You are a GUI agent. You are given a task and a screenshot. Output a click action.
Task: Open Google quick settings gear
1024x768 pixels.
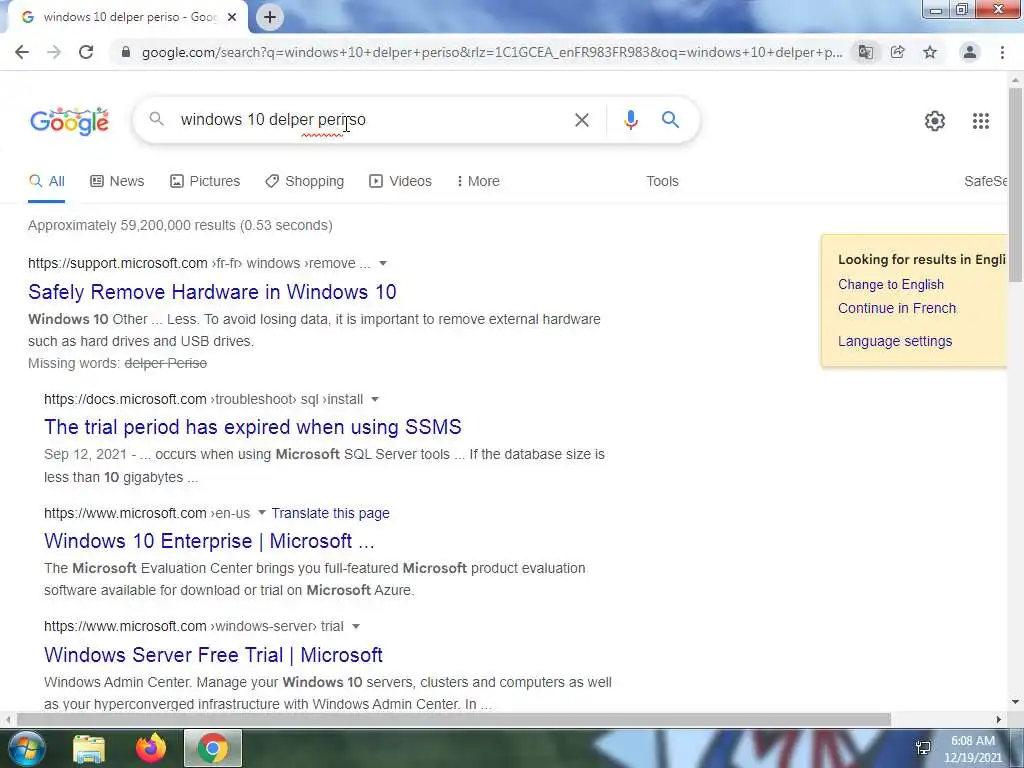[935, 121]
